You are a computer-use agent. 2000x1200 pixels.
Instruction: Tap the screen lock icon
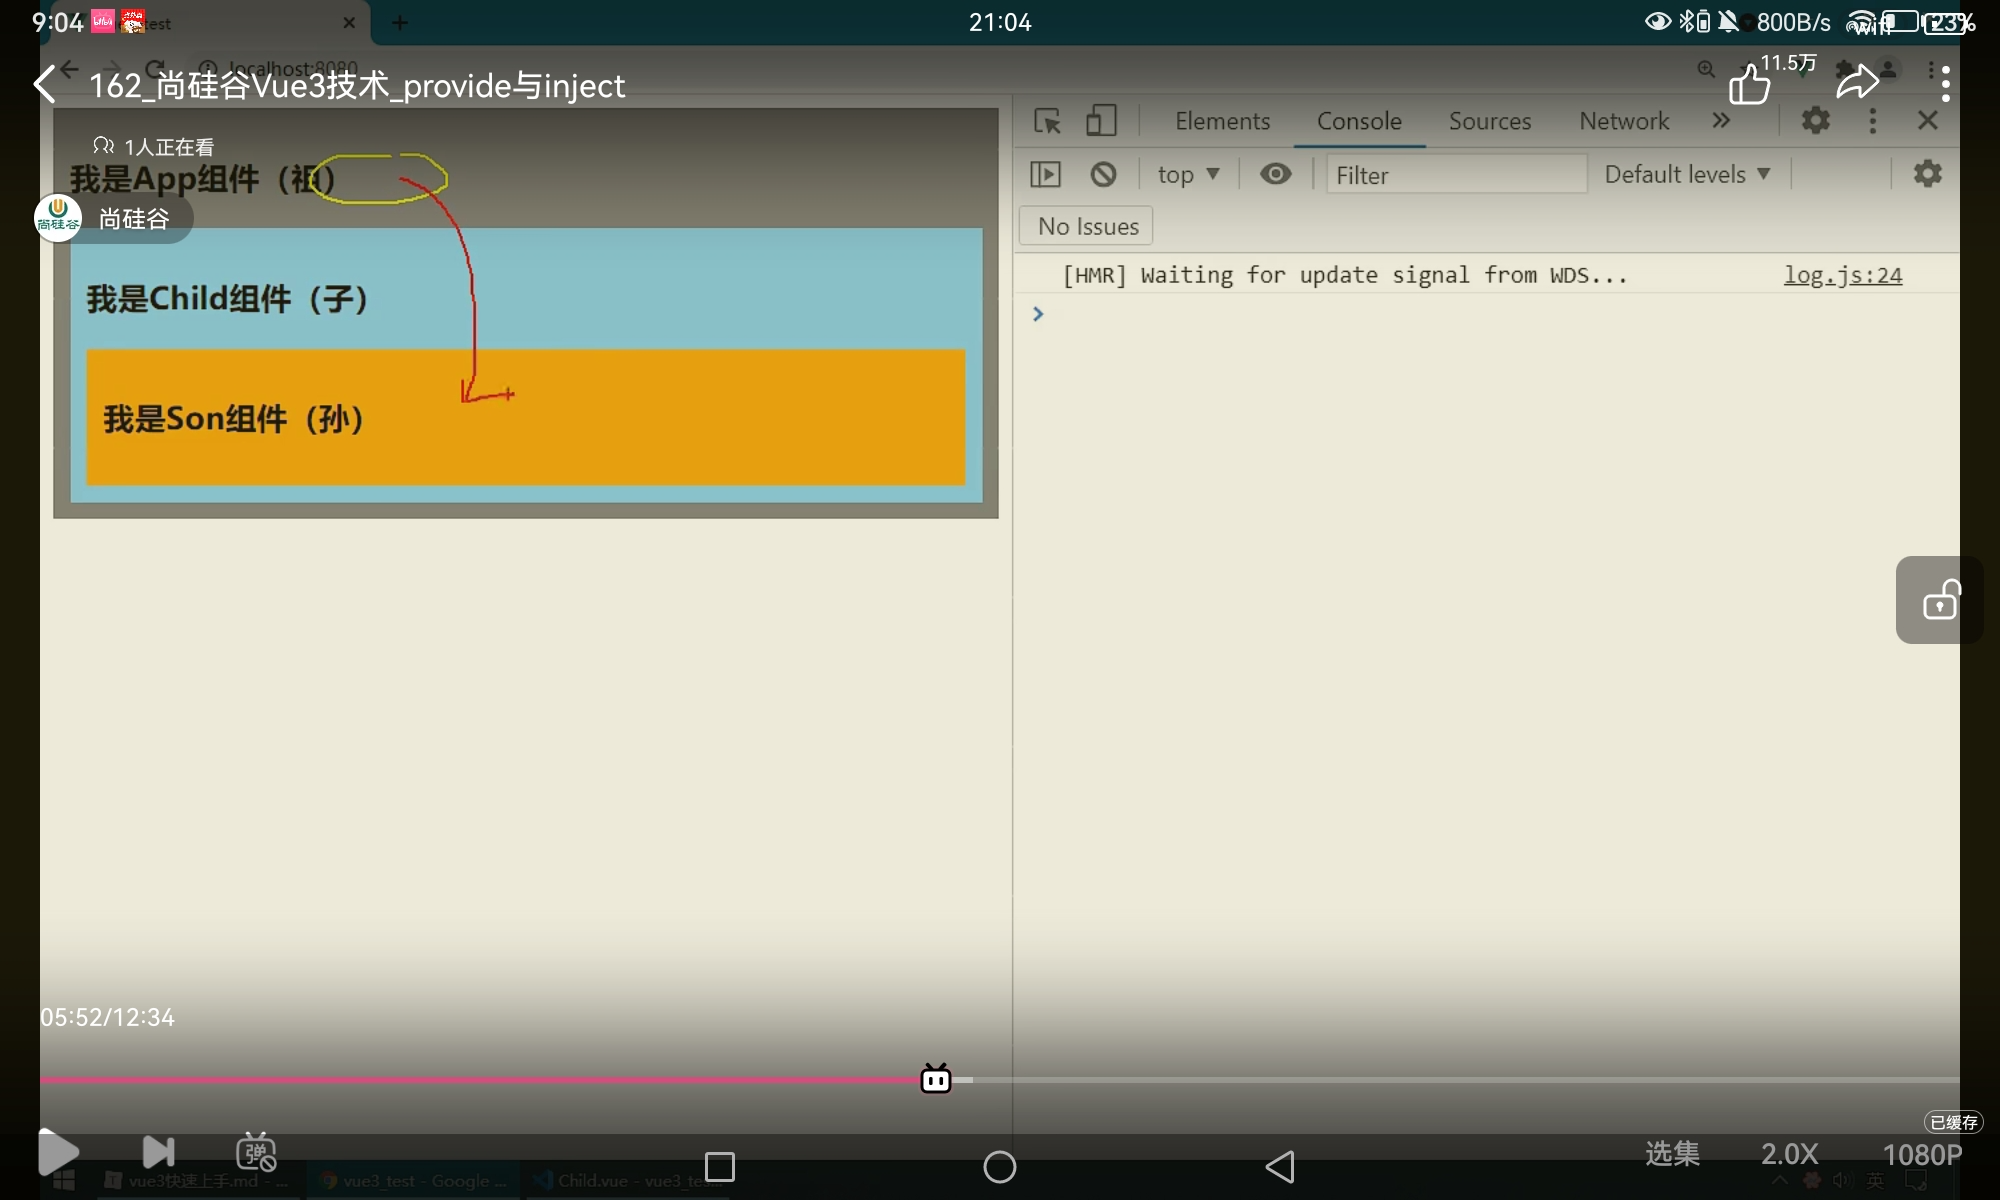[1940, 600]
